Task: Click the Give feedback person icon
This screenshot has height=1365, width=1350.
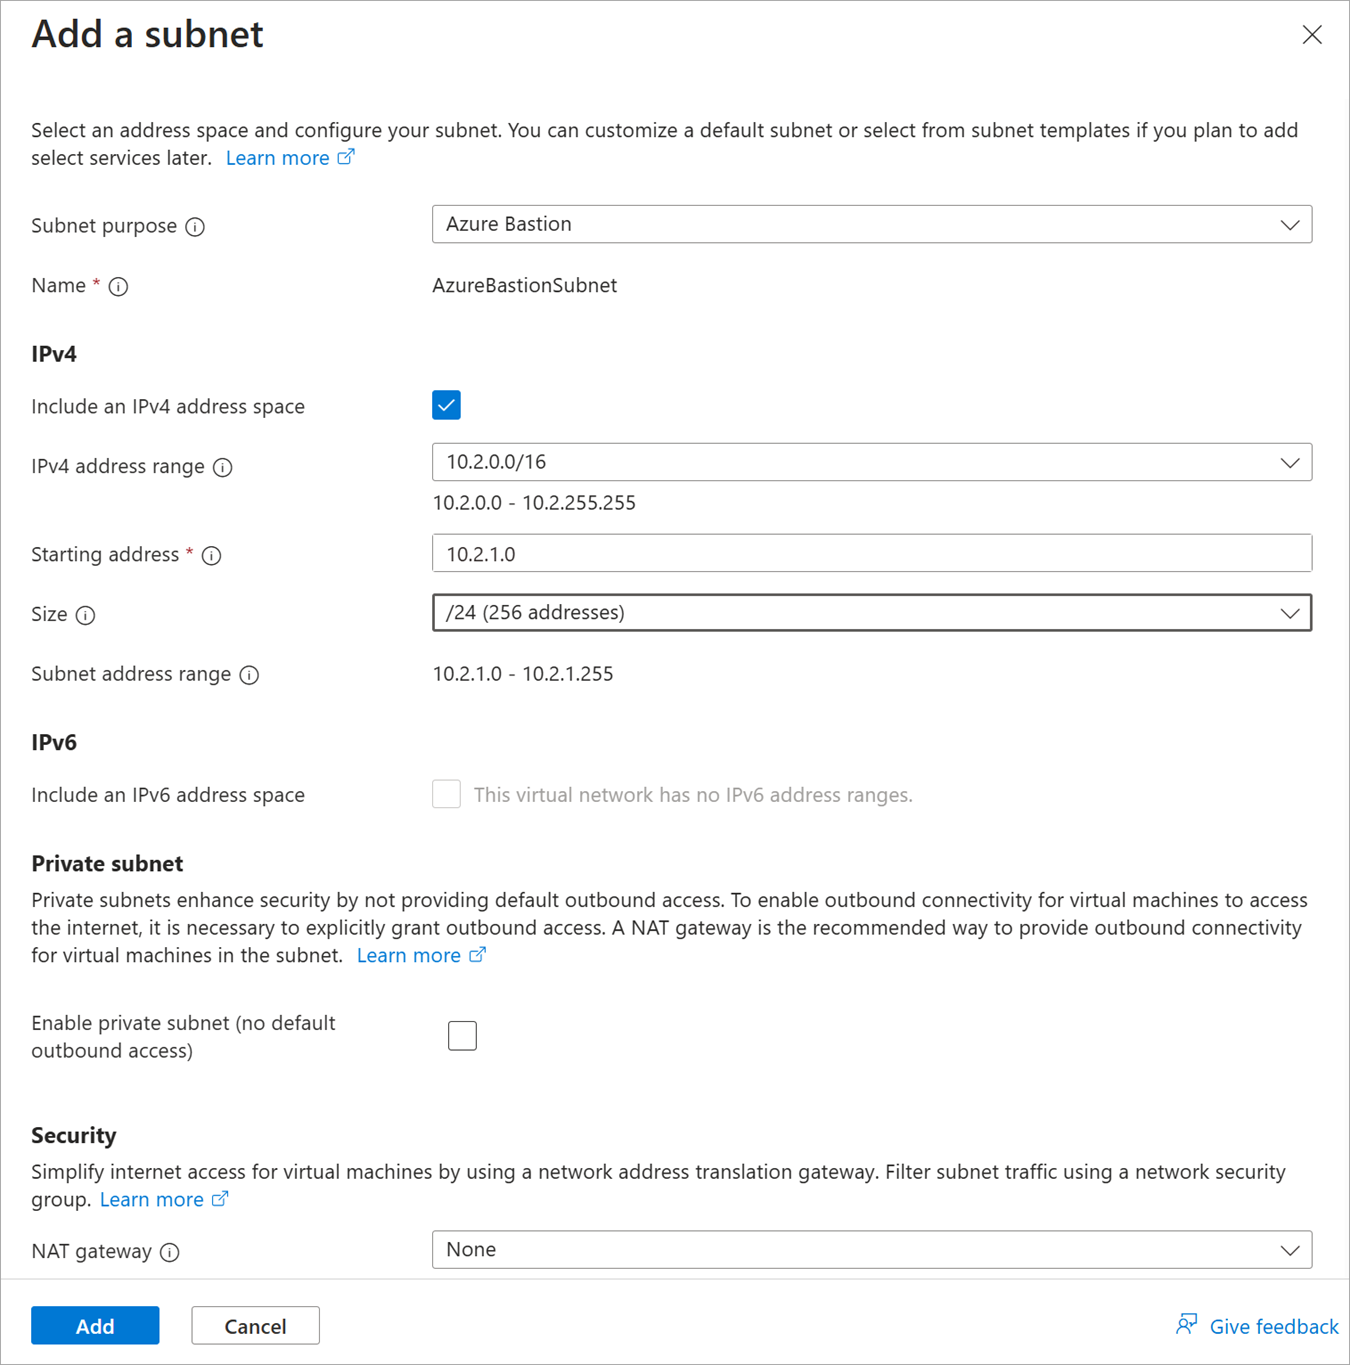Action: [1187, 1325]
